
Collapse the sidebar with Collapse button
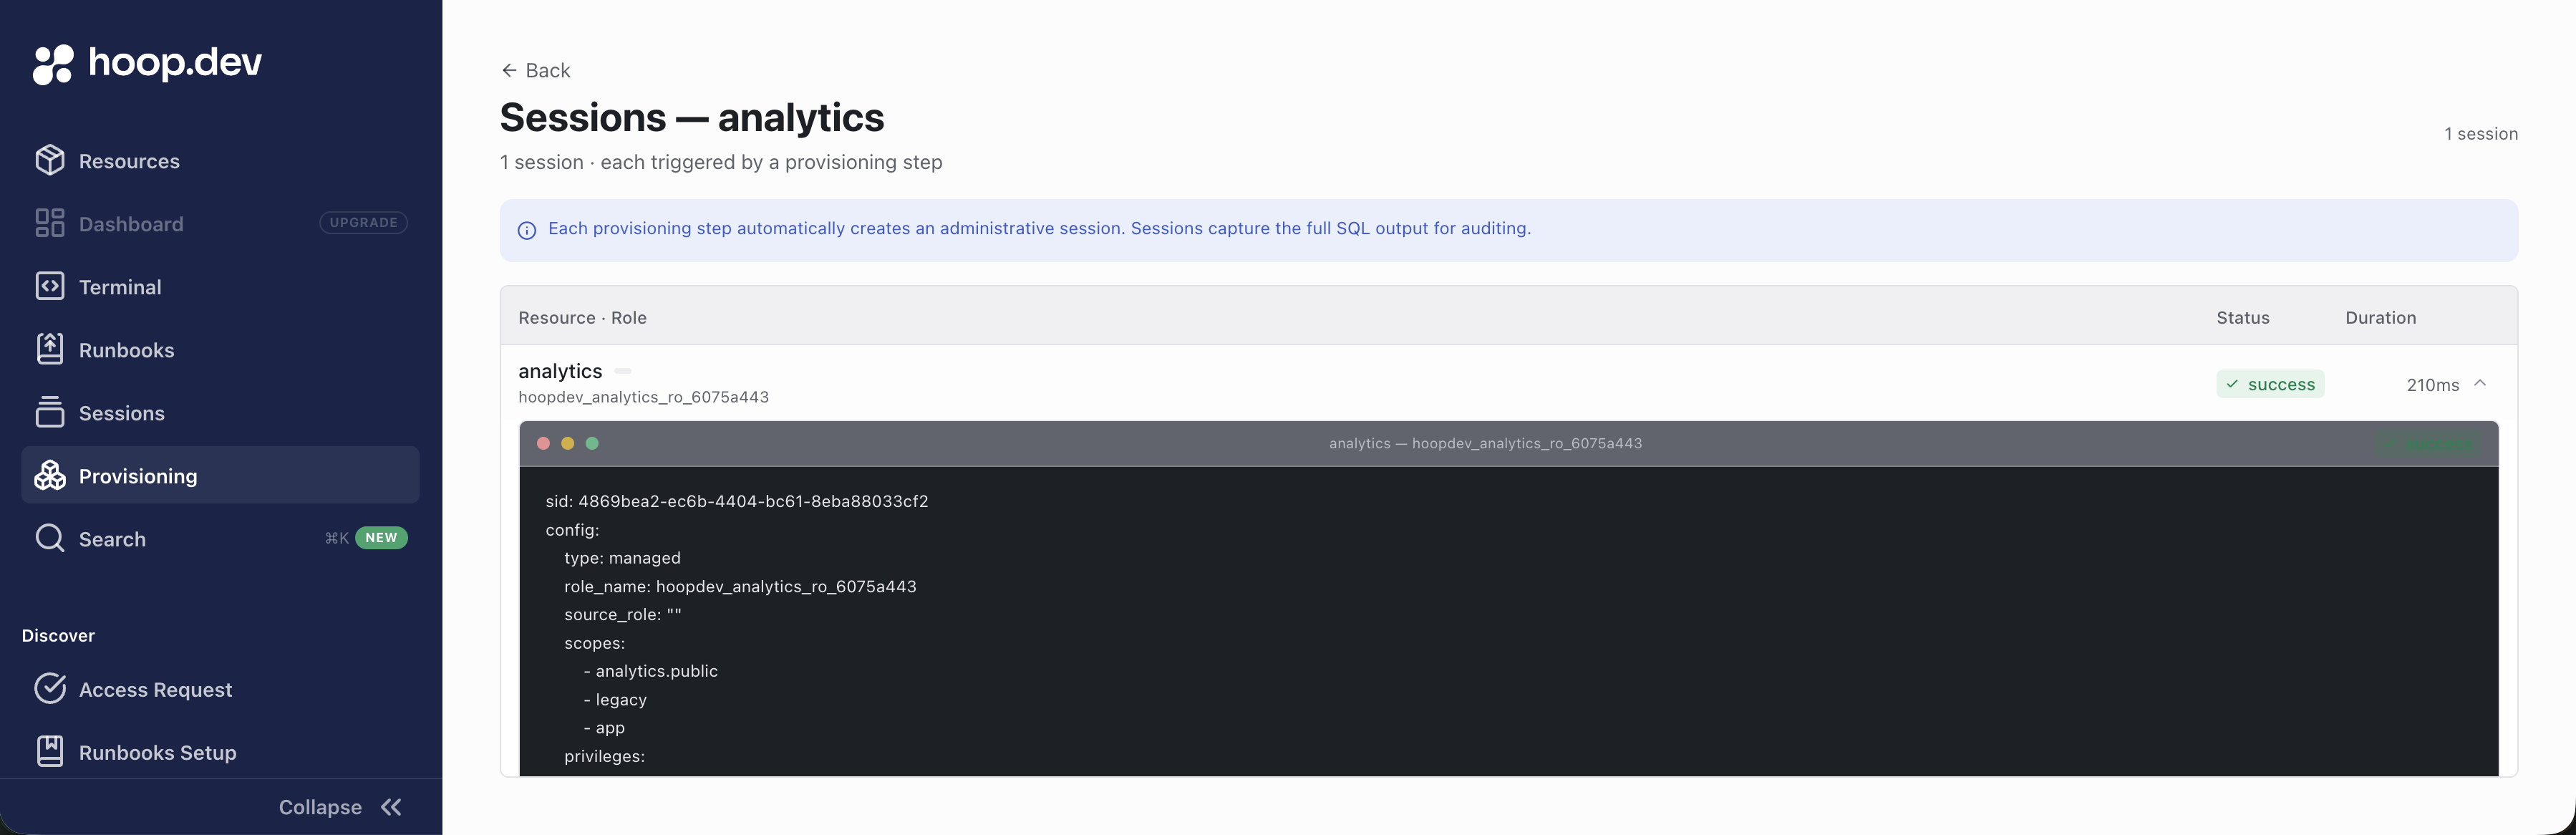(x=340, y=807)
